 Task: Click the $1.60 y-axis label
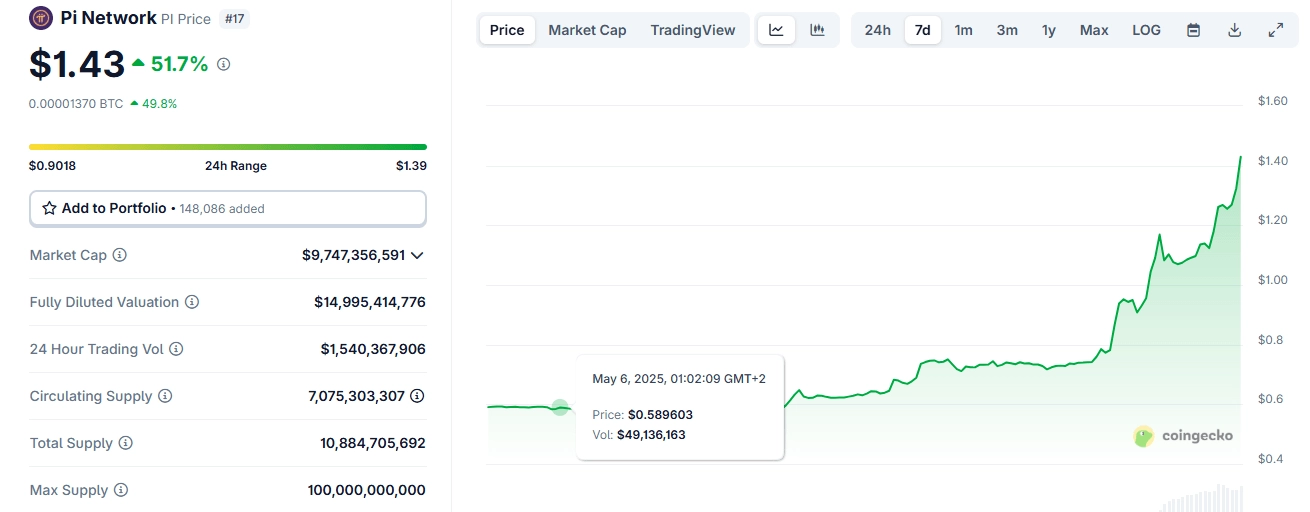coord(1272,100)
